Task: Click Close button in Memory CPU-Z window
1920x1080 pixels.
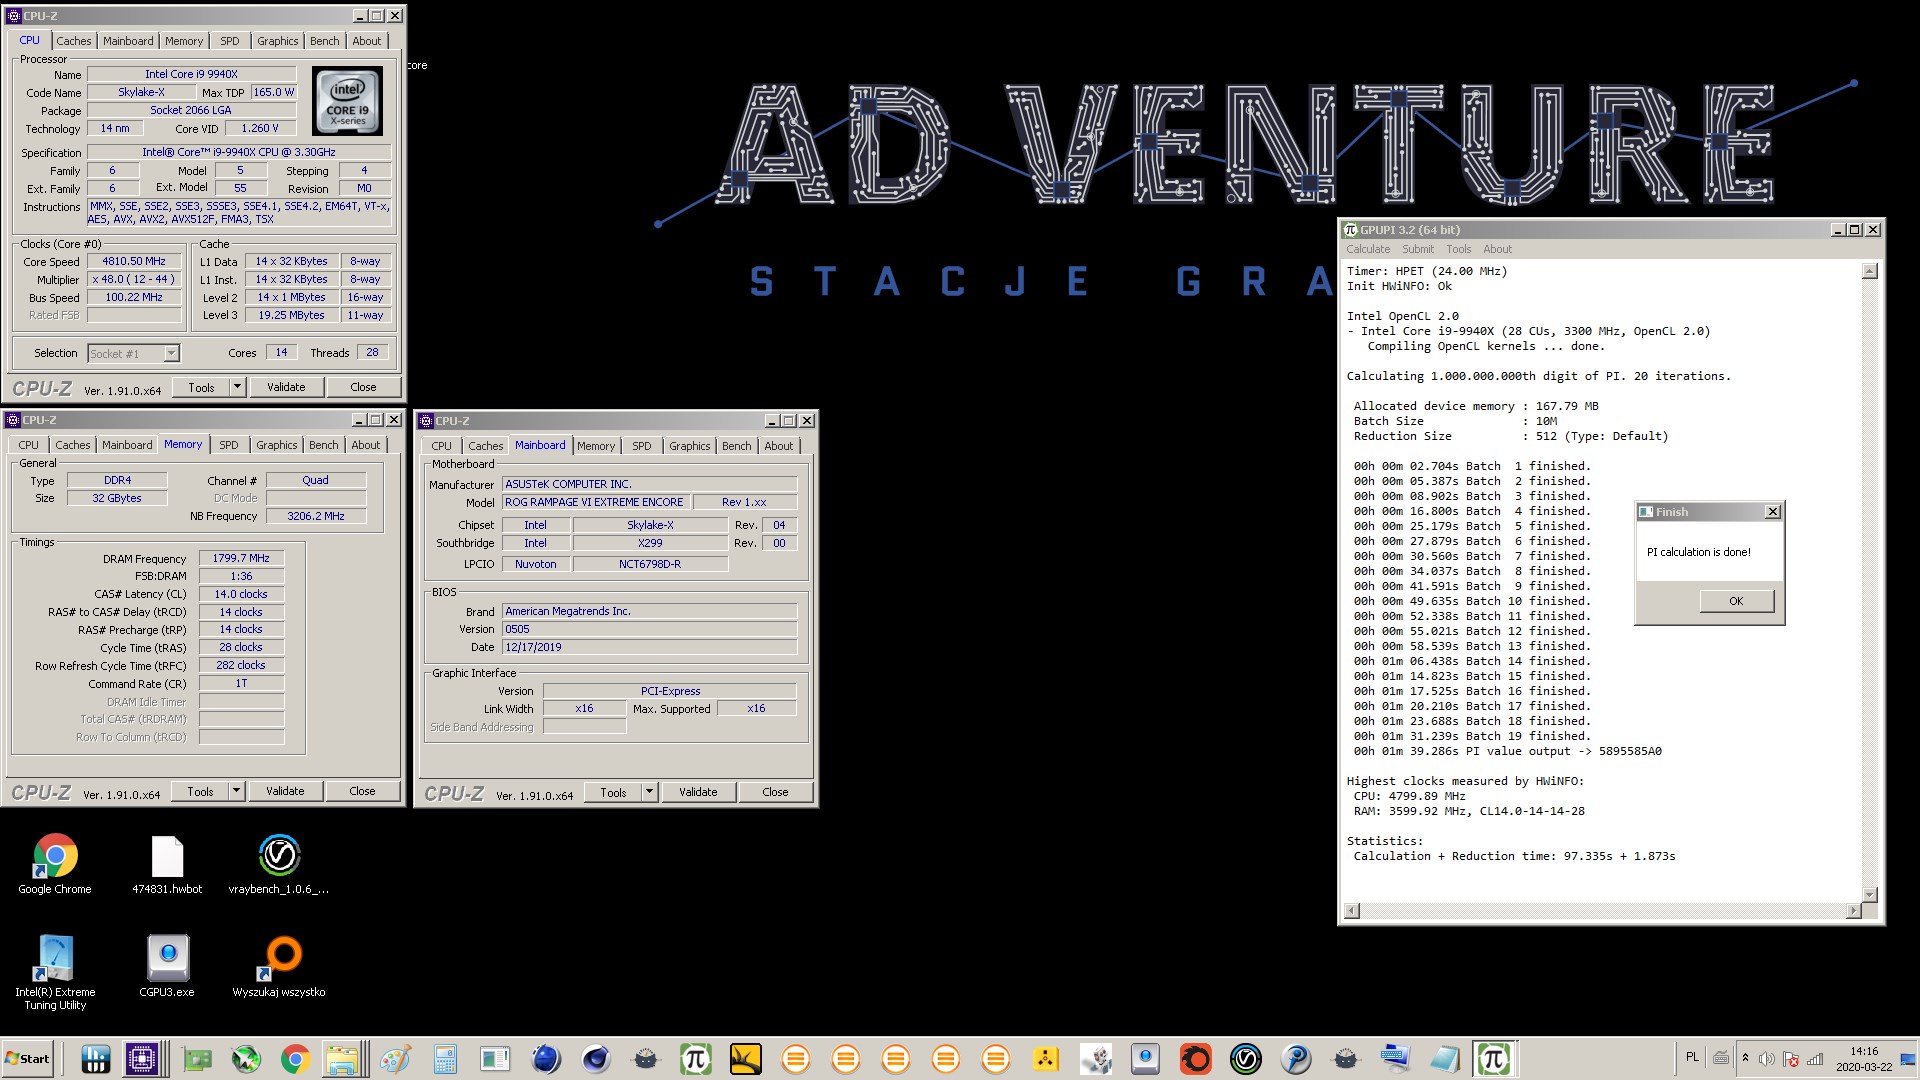Action: pyautogui.click(x=362, y=791)
